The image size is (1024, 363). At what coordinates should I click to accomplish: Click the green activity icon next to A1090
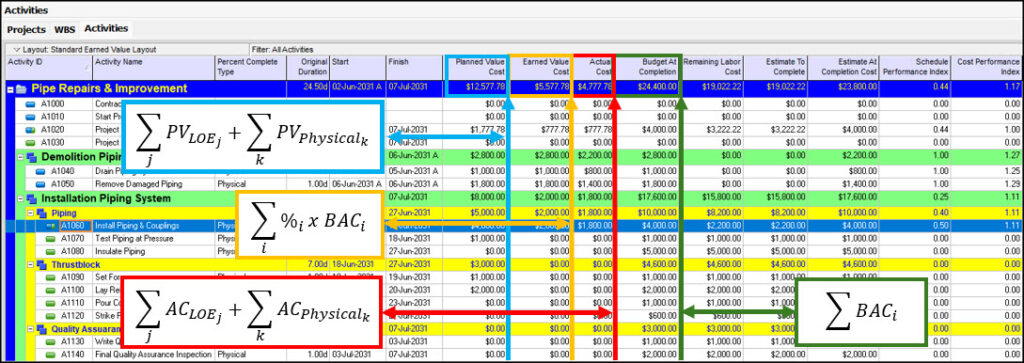51,277
